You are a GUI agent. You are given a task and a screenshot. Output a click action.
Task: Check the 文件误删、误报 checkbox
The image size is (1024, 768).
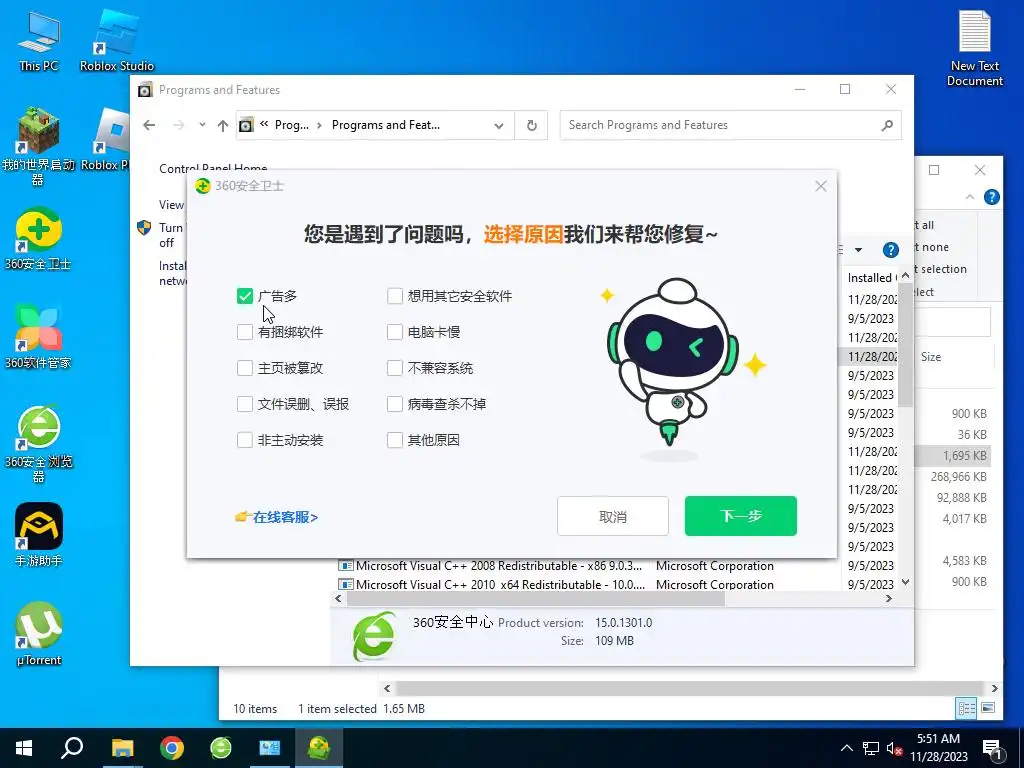(245, 404)
